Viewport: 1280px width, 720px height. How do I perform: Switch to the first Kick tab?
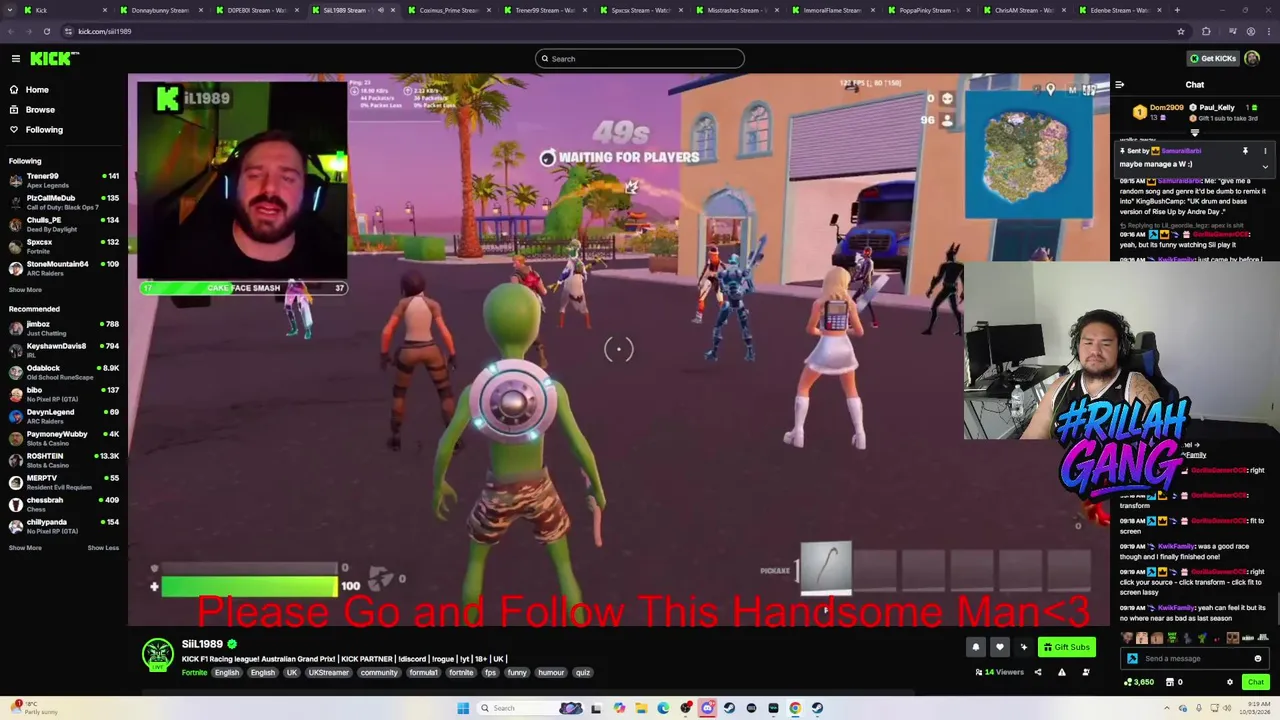click(x=65, y=10)
